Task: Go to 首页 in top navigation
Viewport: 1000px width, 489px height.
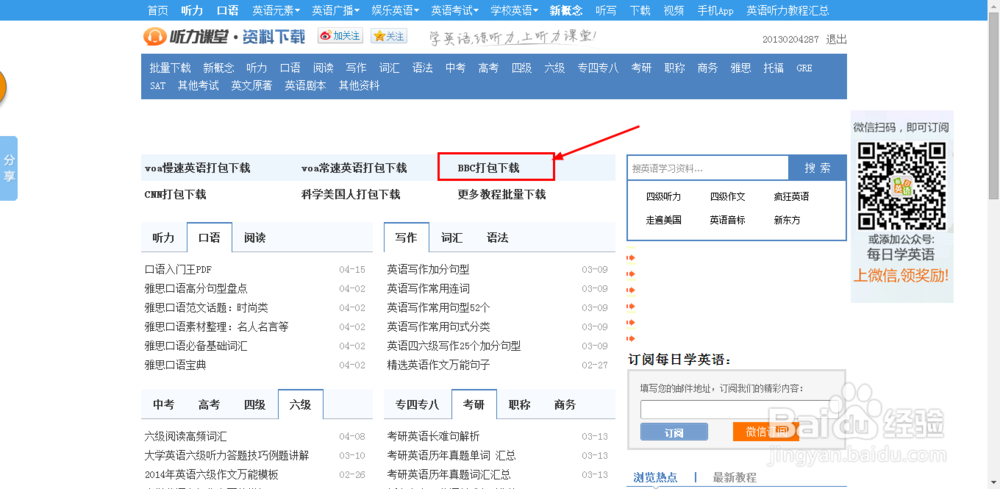Action: [158, 10]
